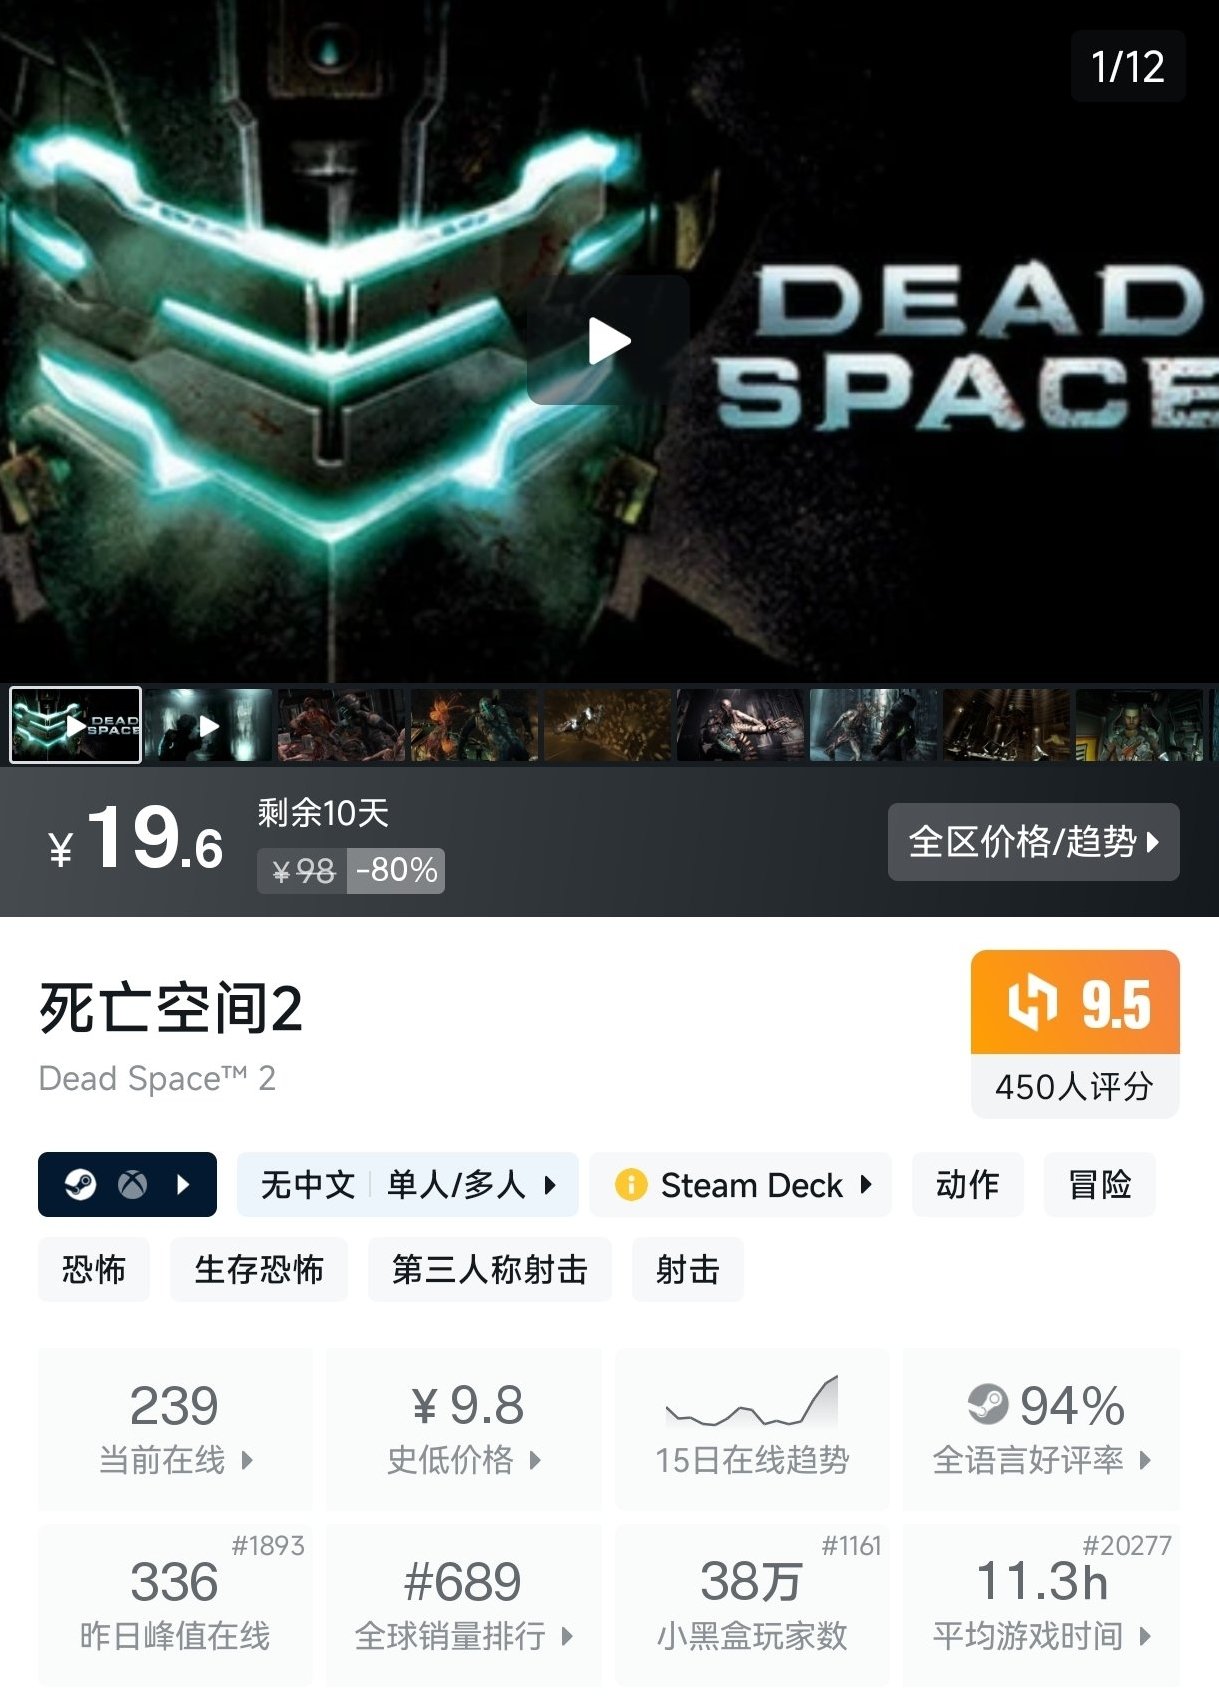The image size is (1219, 1700).
Task: Open 全区价格/趋势 price trends
Action: coord(1034,842)
